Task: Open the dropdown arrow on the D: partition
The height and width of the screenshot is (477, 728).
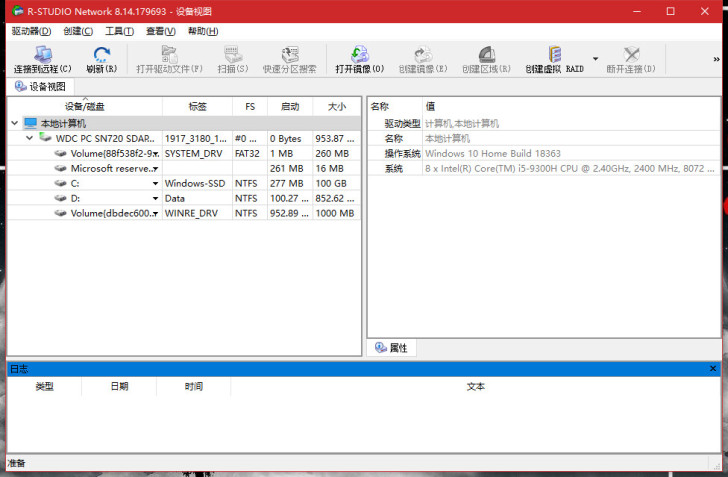Action: (155, 199)
